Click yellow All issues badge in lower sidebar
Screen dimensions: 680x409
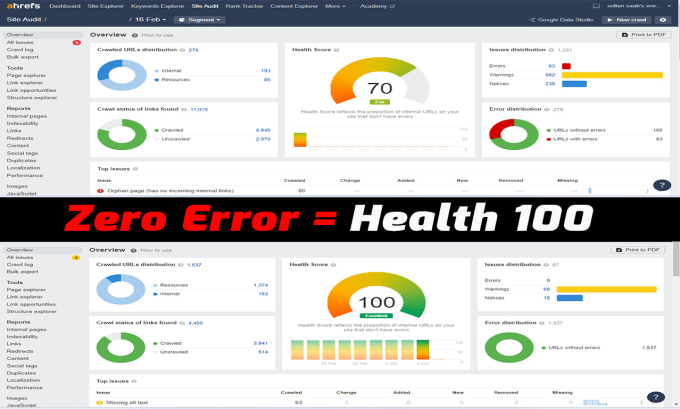[75, 258]
